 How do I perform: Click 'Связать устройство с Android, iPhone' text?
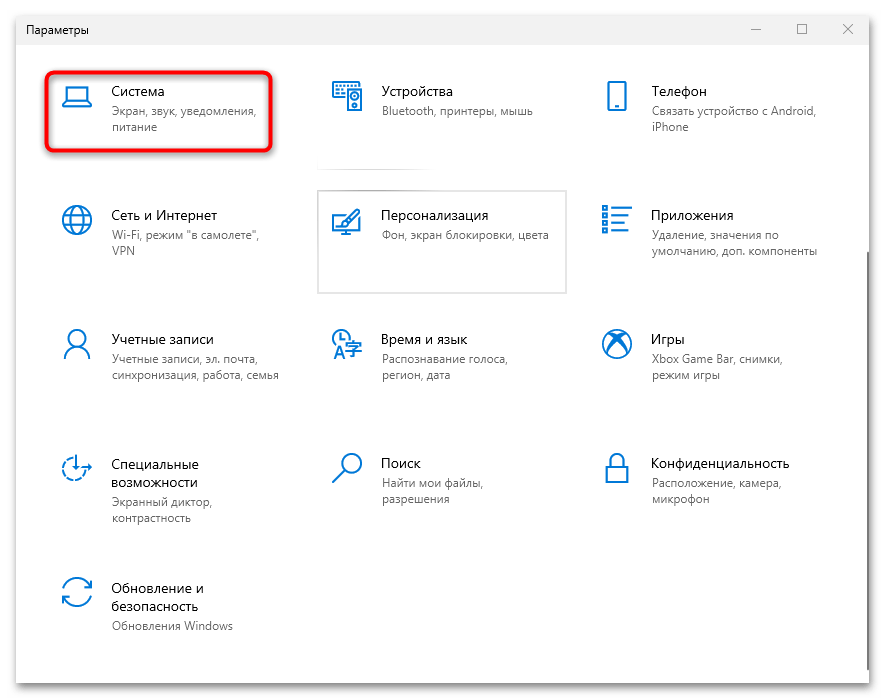point(734,119)
